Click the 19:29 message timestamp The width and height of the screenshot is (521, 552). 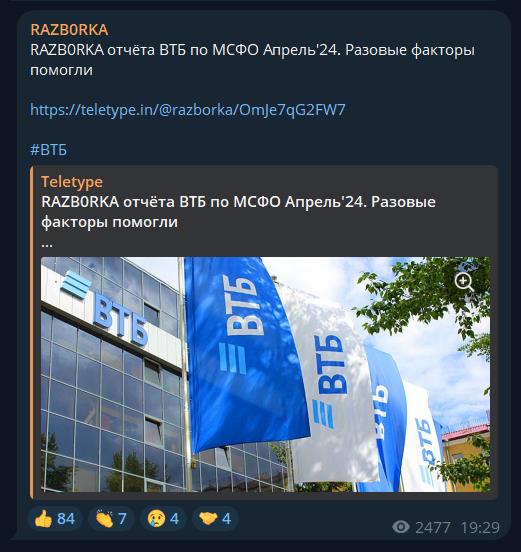coord(480,527)
